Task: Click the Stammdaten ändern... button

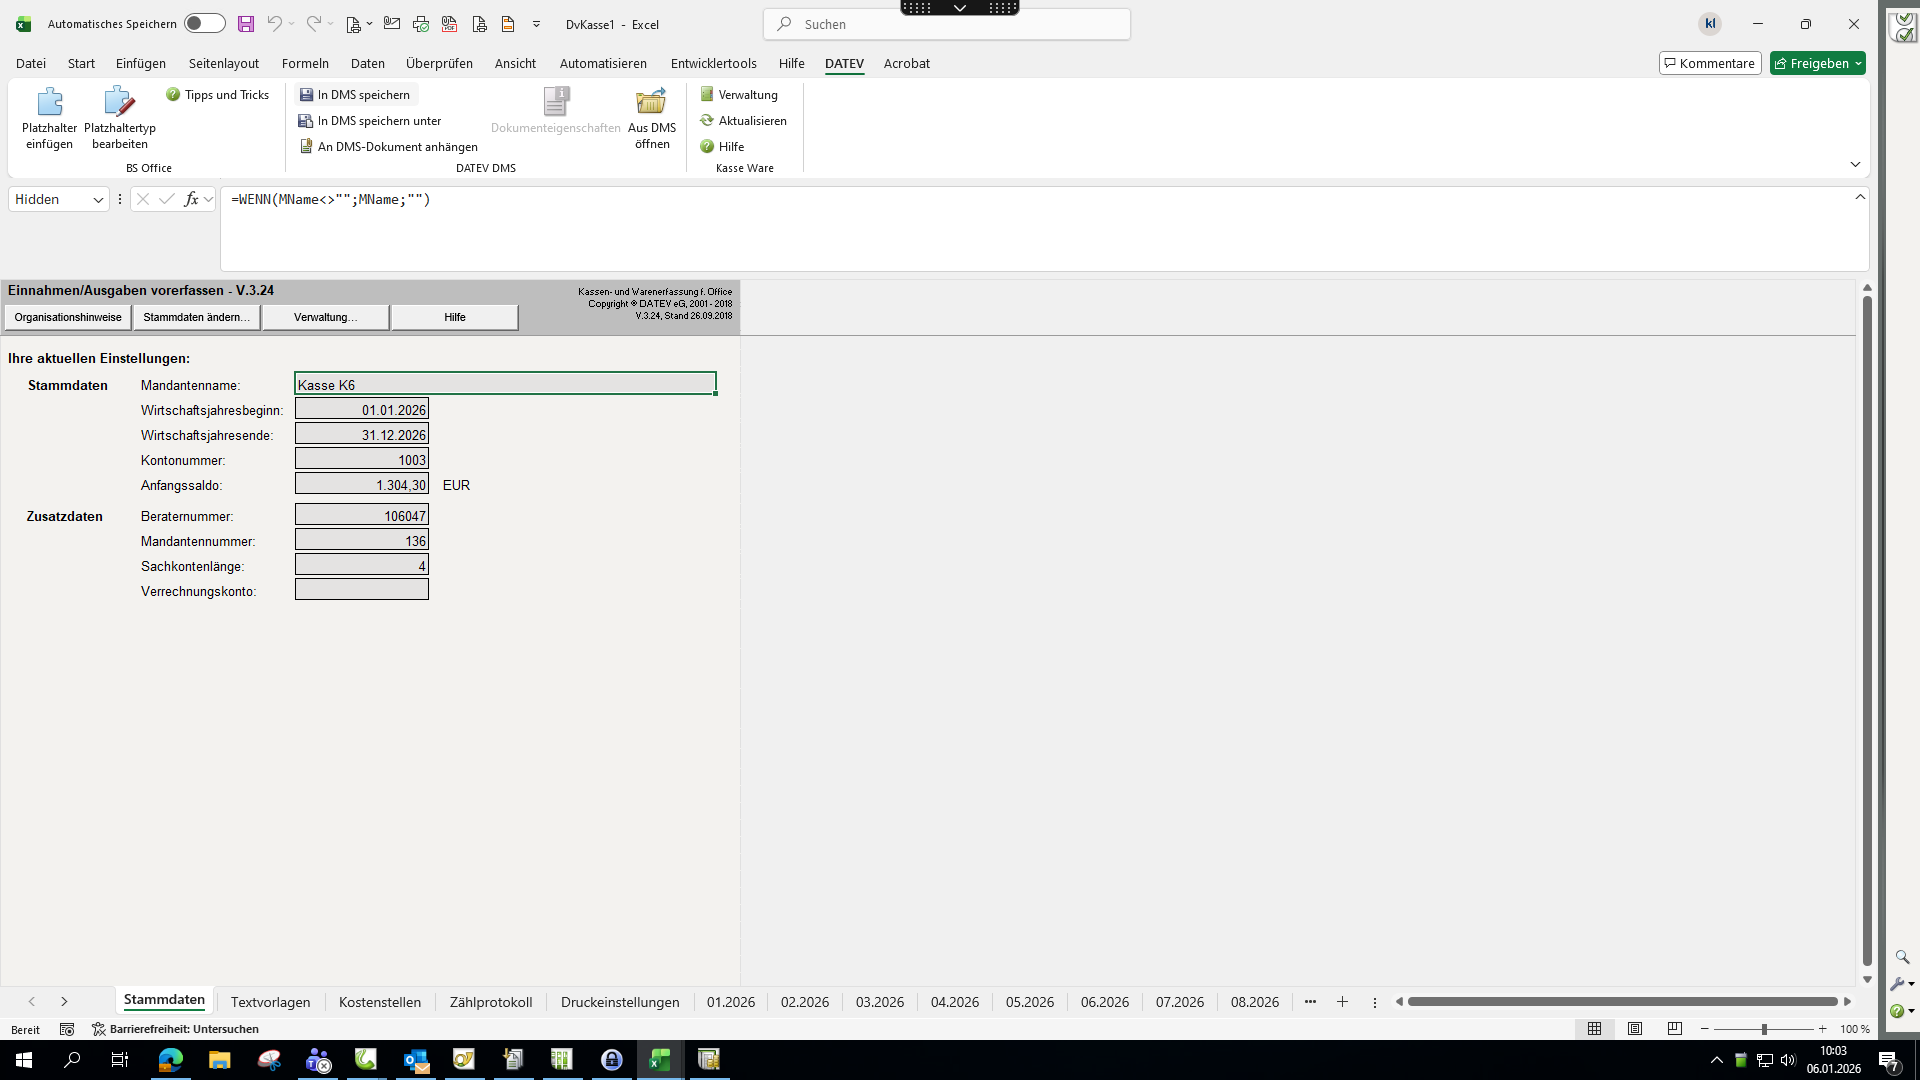Action: (x=196, y=317)
